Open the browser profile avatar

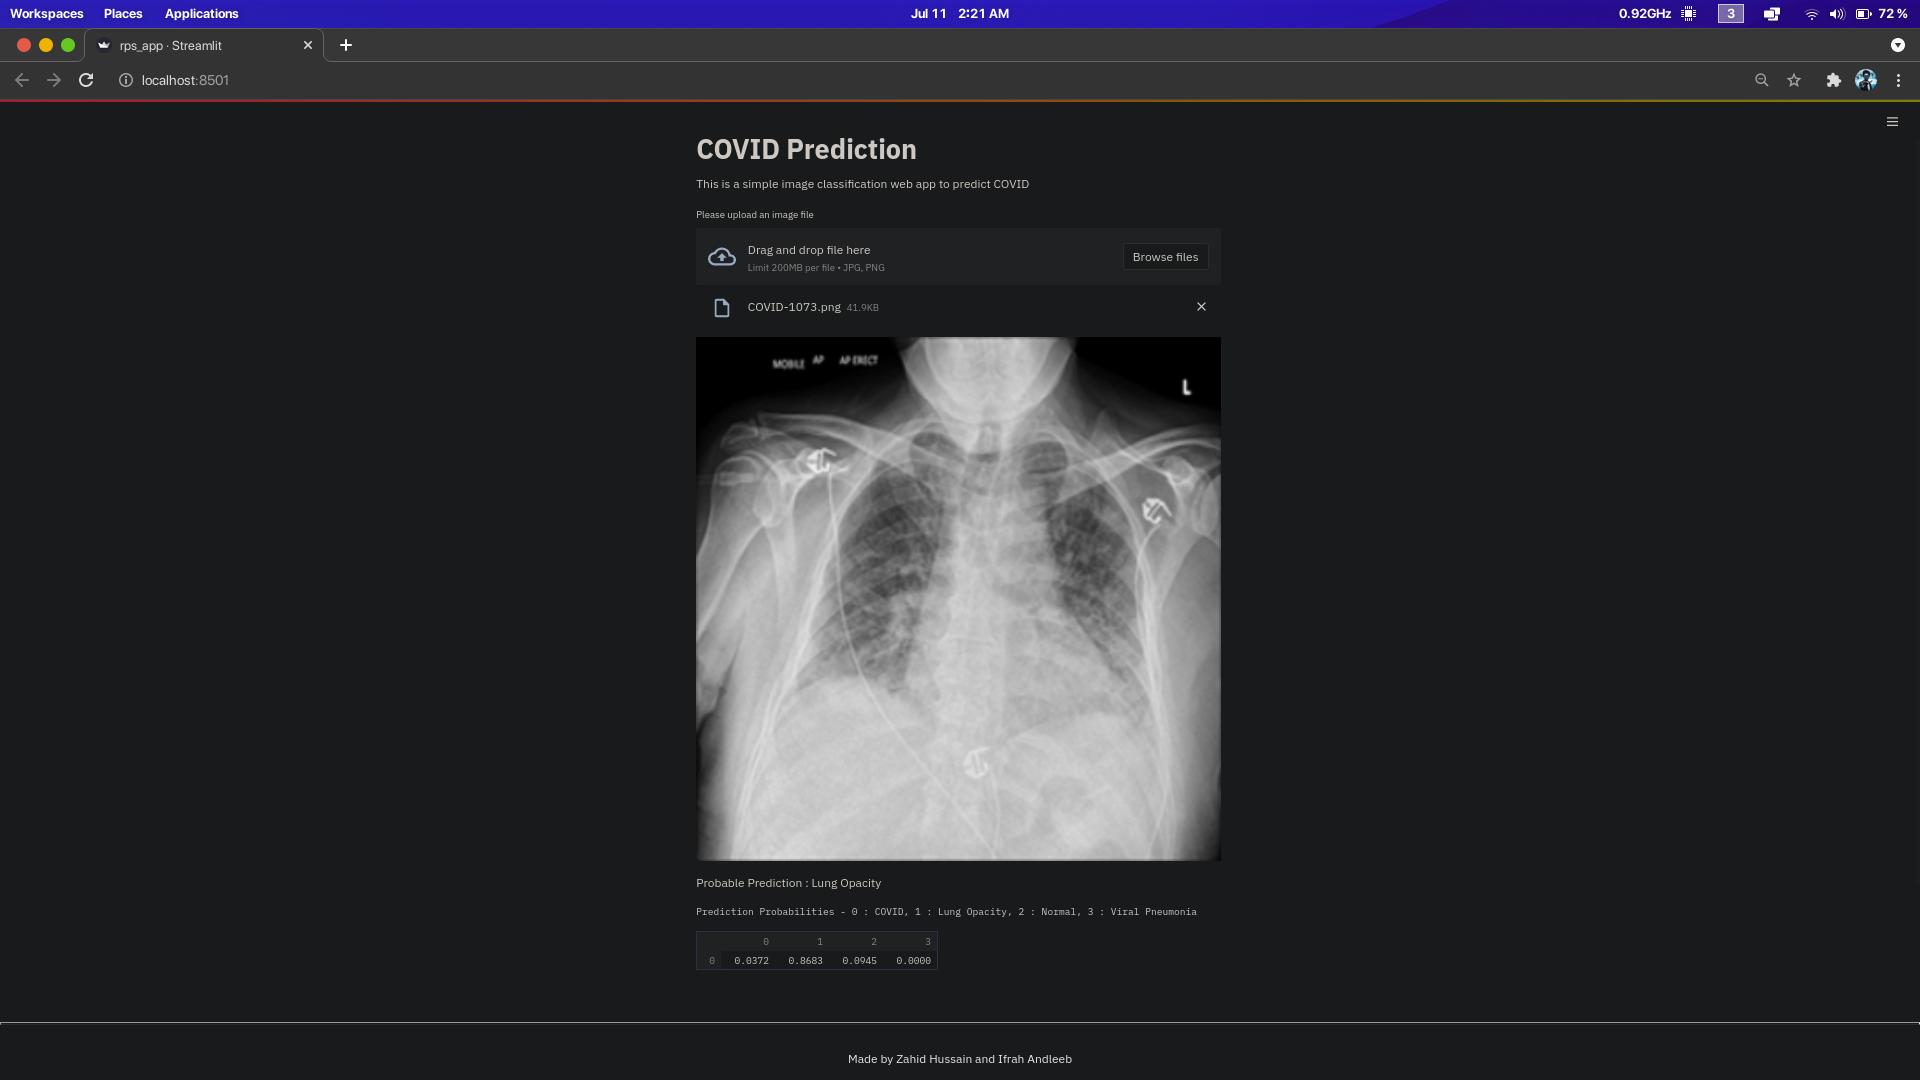pos(1866,80)
